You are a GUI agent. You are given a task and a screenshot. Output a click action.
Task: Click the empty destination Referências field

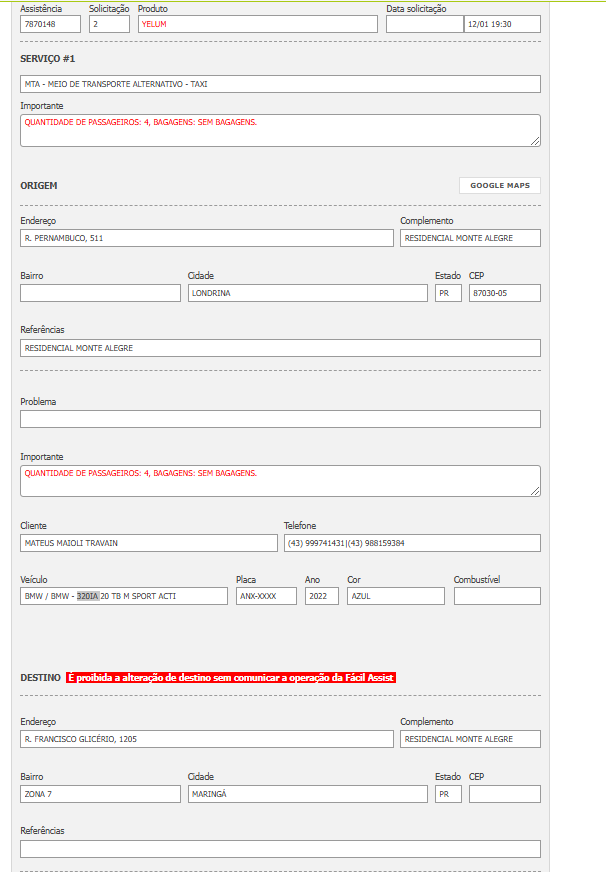pos(280,849)
